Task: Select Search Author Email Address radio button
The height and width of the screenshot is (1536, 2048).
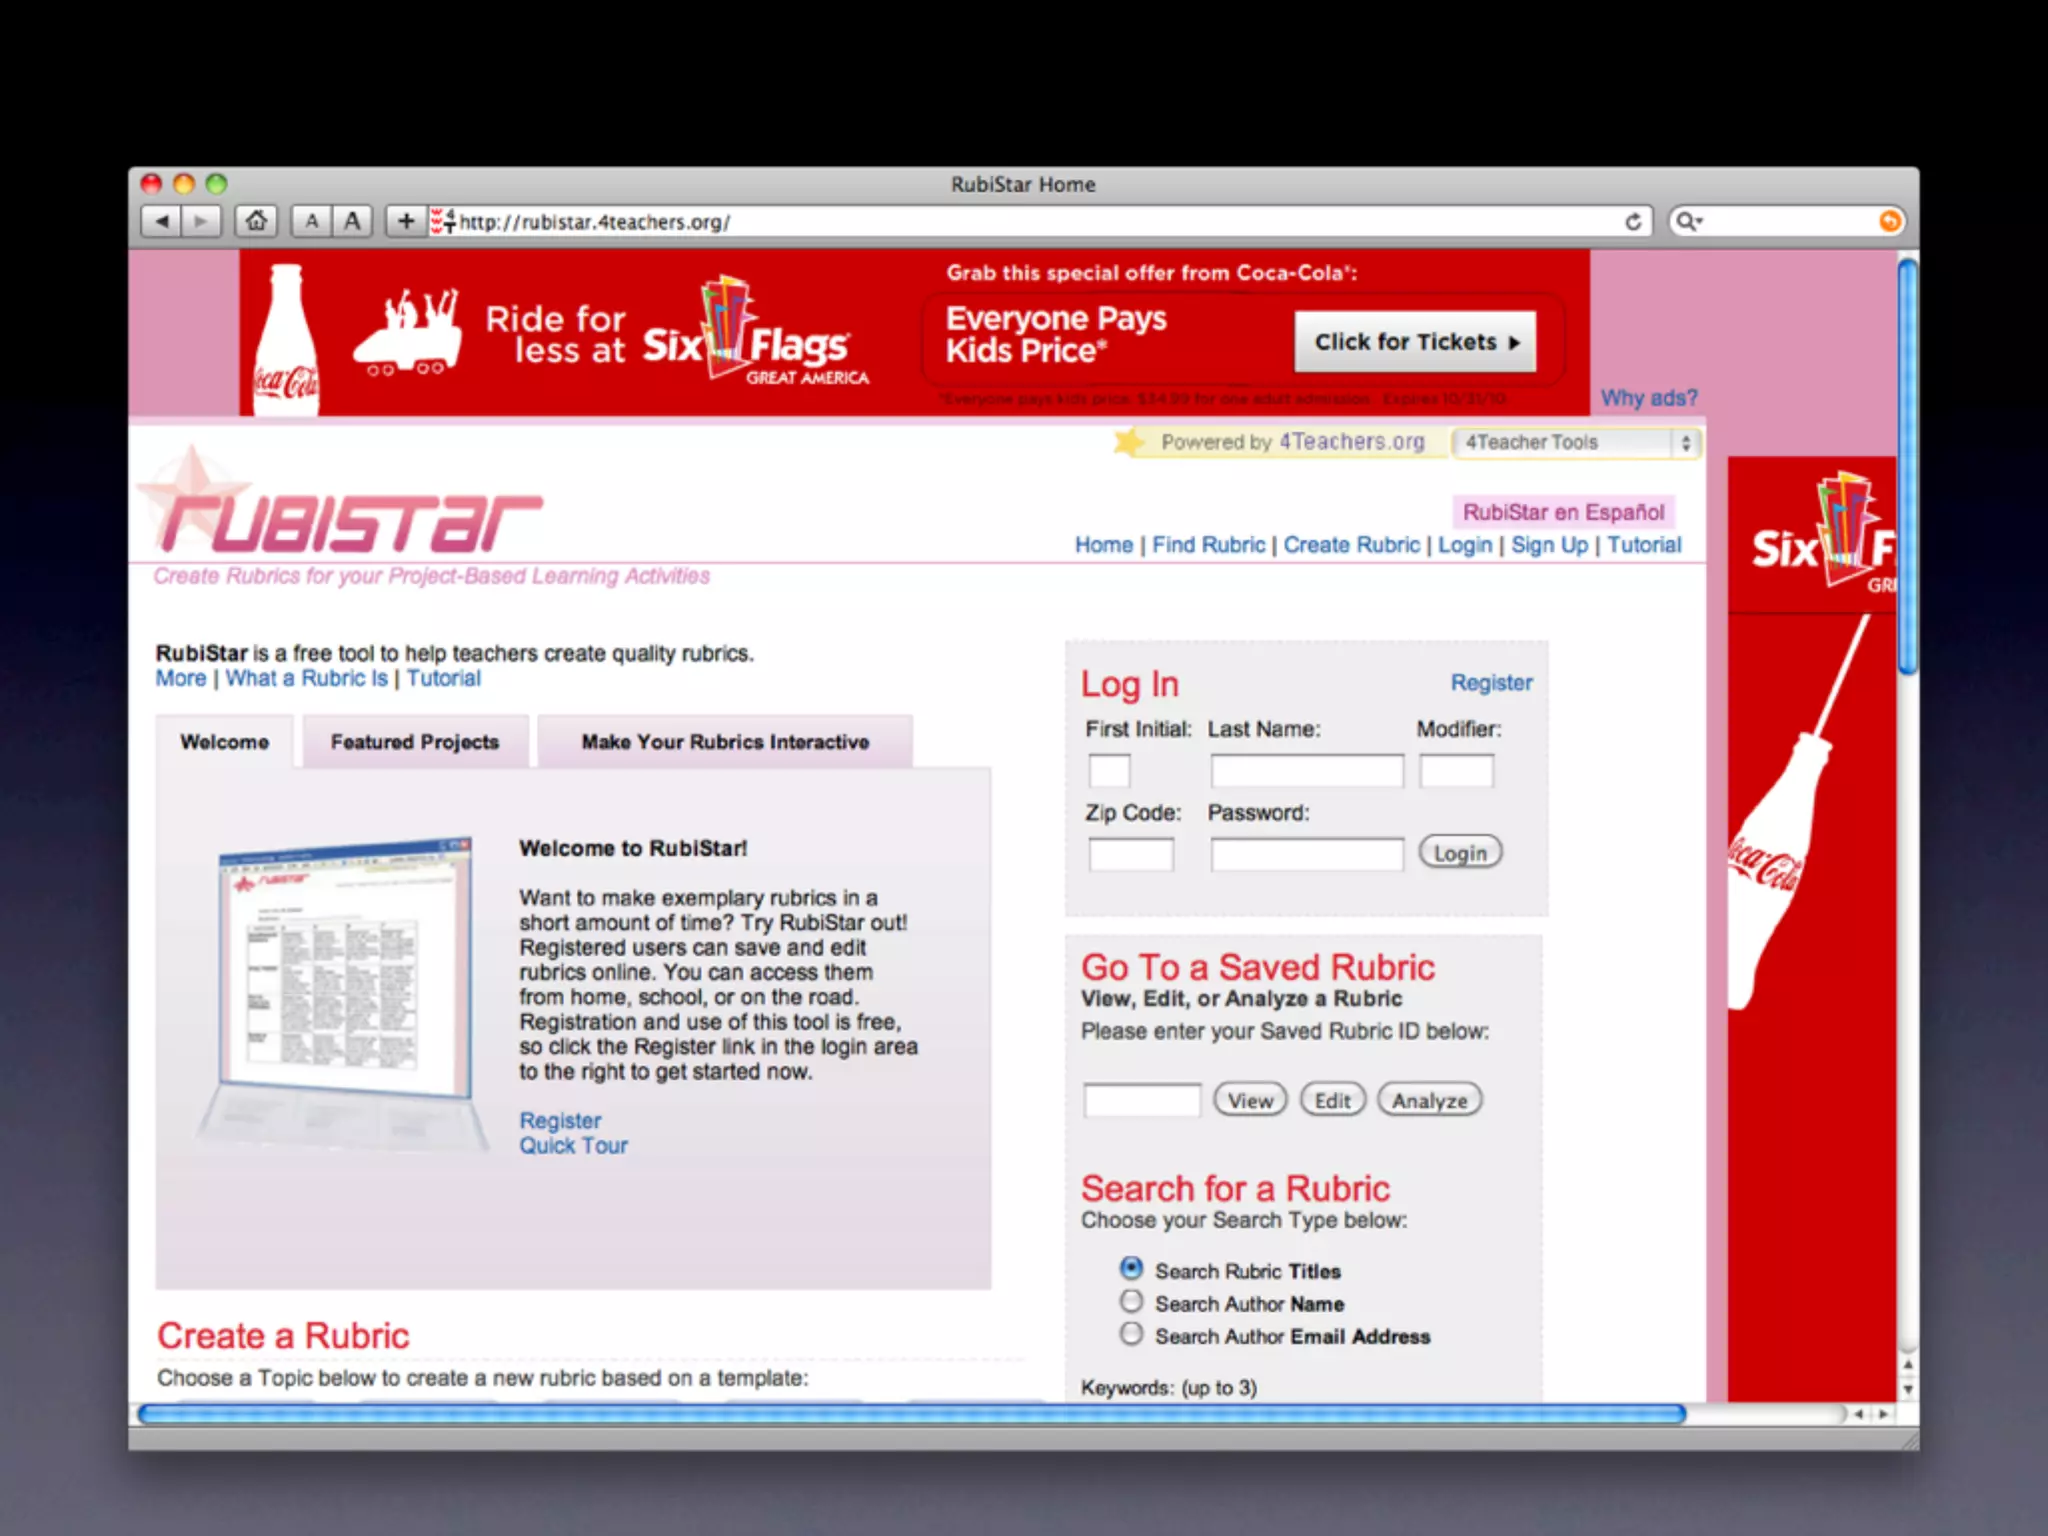Action: click(1131, 1334)
